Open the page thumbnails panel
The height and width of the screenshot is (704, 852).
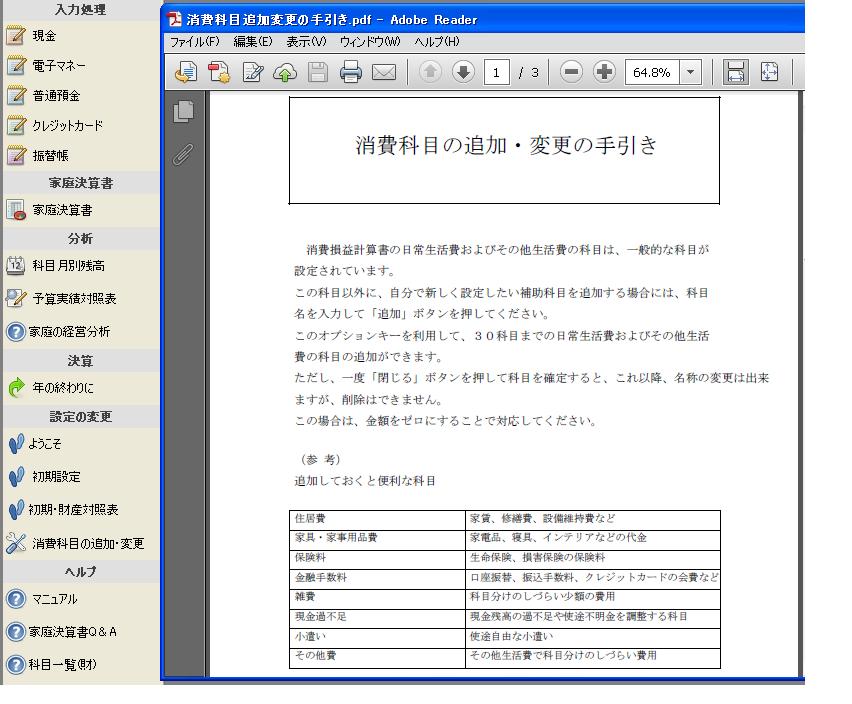tap(183, 112)
